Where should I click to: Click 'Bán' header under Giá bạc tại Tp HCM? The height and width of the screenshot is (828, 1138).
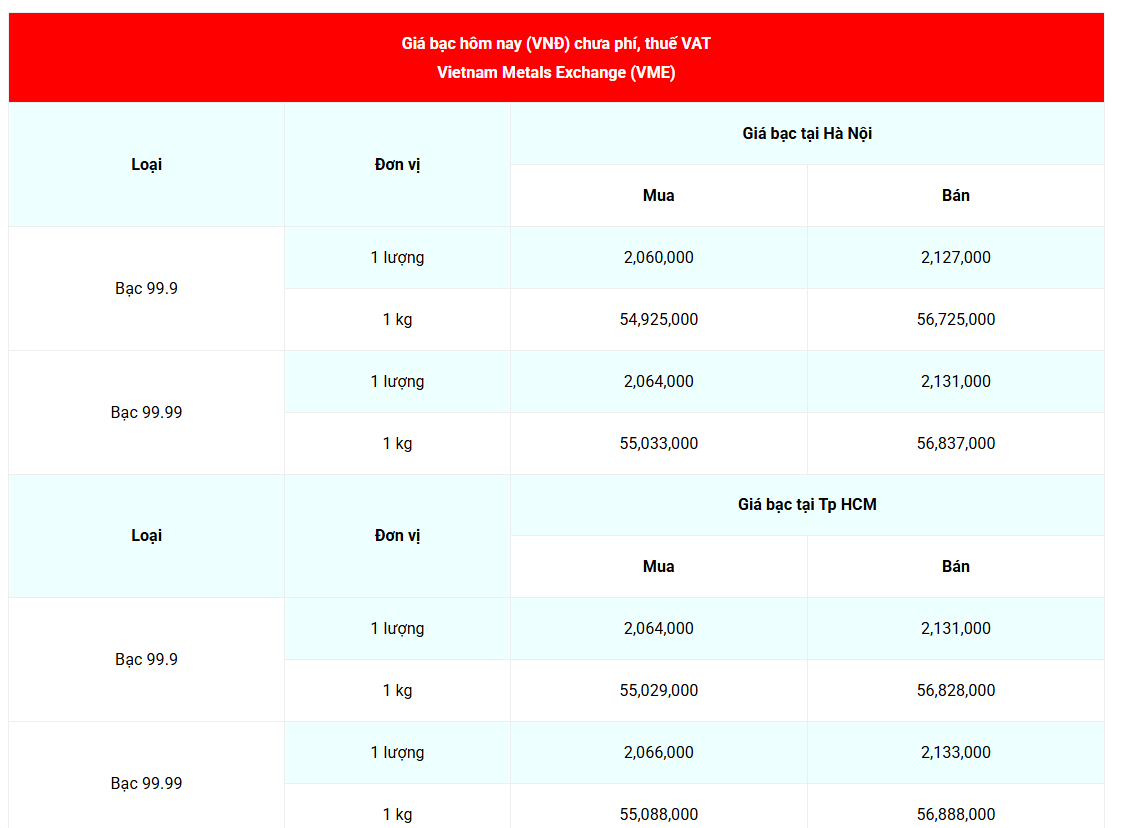click(955, 566)
